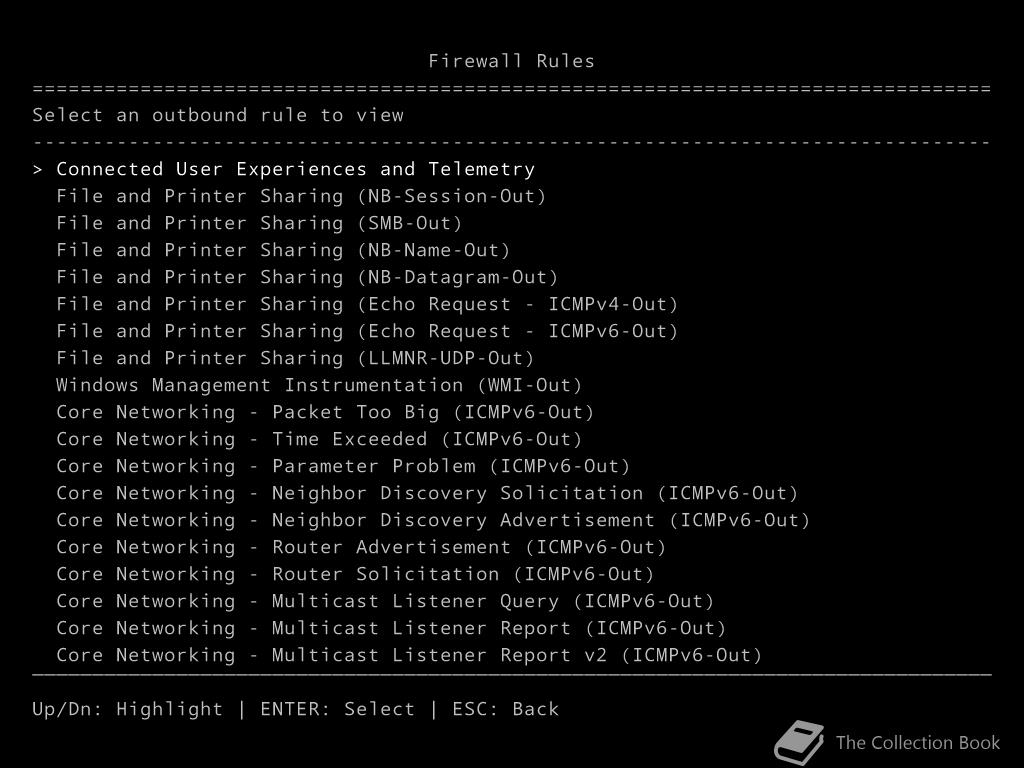Select File and Printer Sharing (LLMNR-UDP-Out)
Image resolution: width=1024 pixels, height=768 pixels.
(295, 358)
